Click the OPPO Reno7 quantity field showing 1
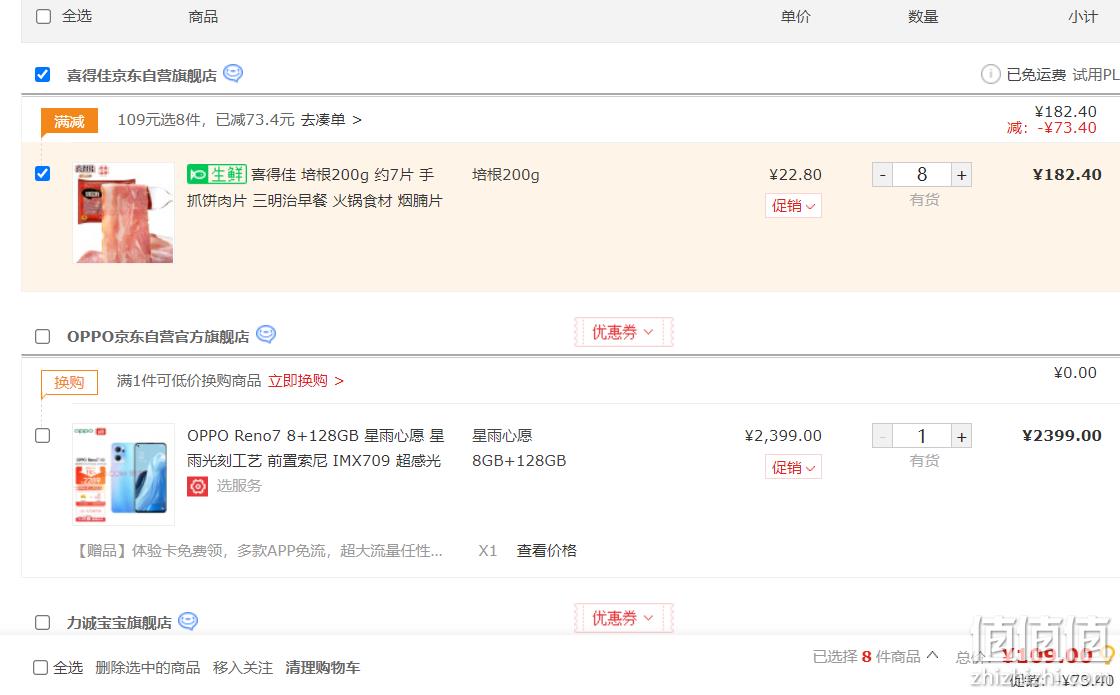 [922, 436]
